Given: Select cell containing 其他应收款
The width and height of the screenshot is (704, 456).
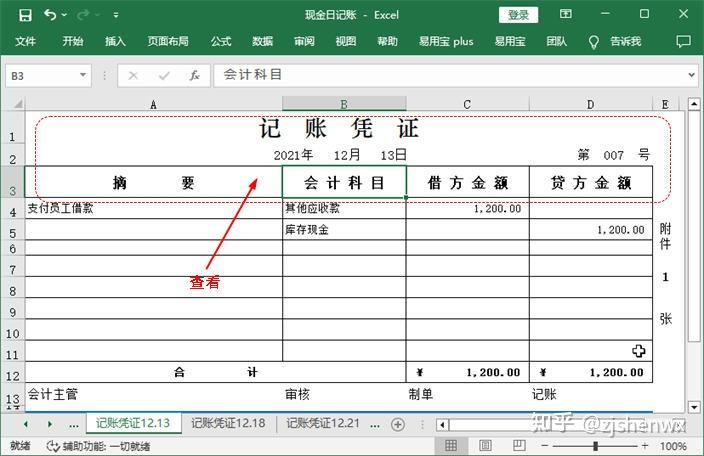Looking at the screenshot, I should (343, 209).
